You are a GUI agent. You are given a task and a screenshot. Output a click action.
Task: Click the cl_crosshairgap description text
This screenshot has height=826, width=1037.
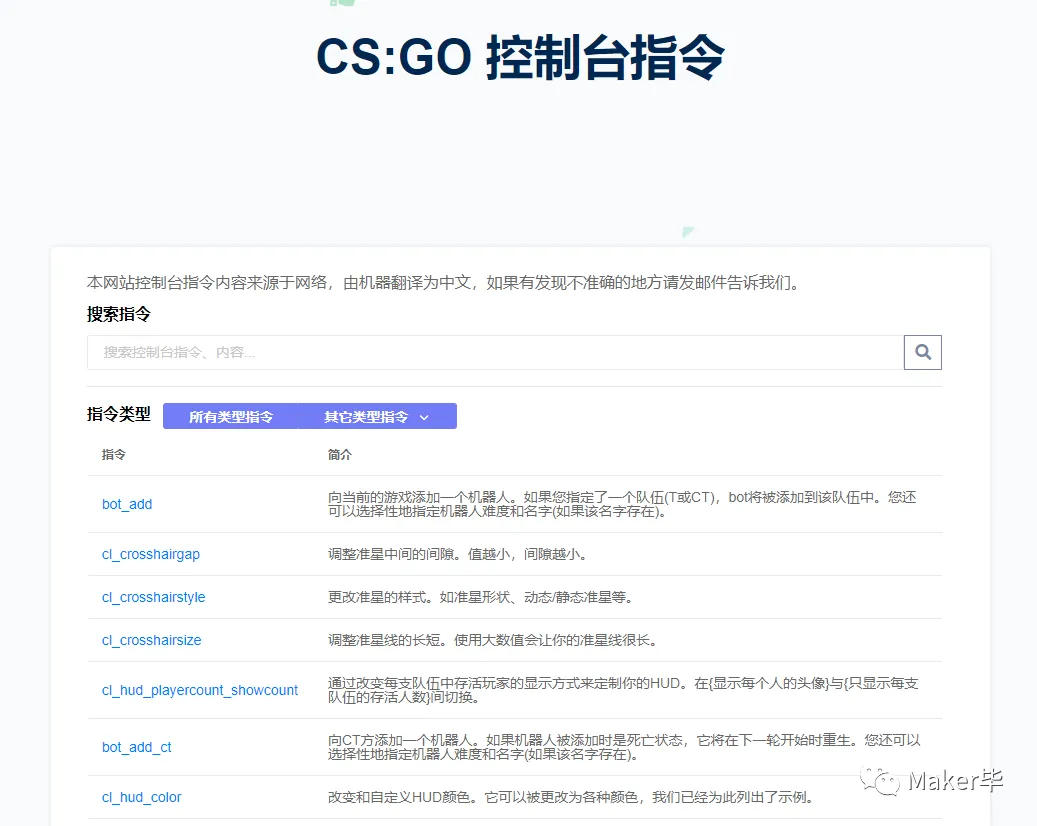coord(458,554)
